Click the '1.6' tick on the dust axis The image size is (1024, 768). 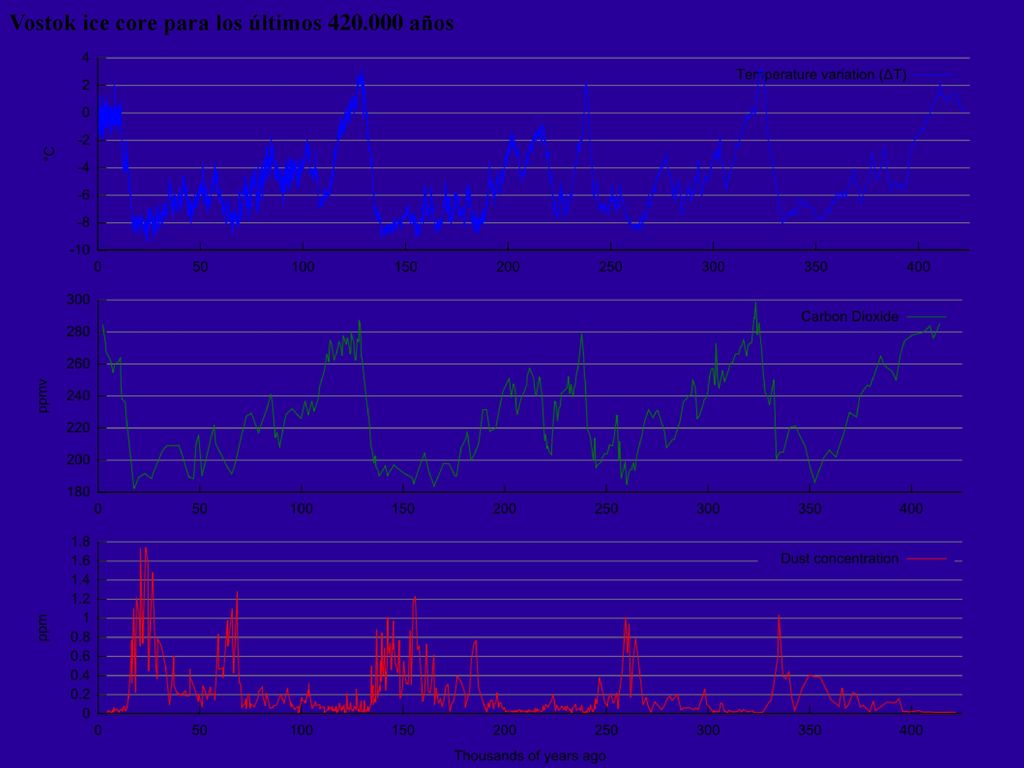pyautogui.click(x=81, y=561)
